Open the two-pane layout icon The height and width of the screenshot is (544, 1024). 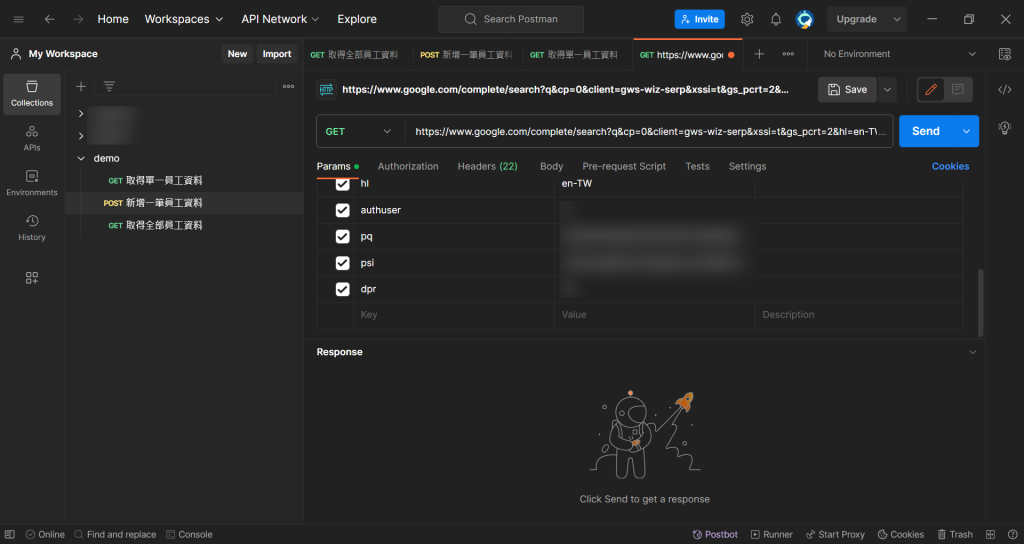click(x=991, y=534)
